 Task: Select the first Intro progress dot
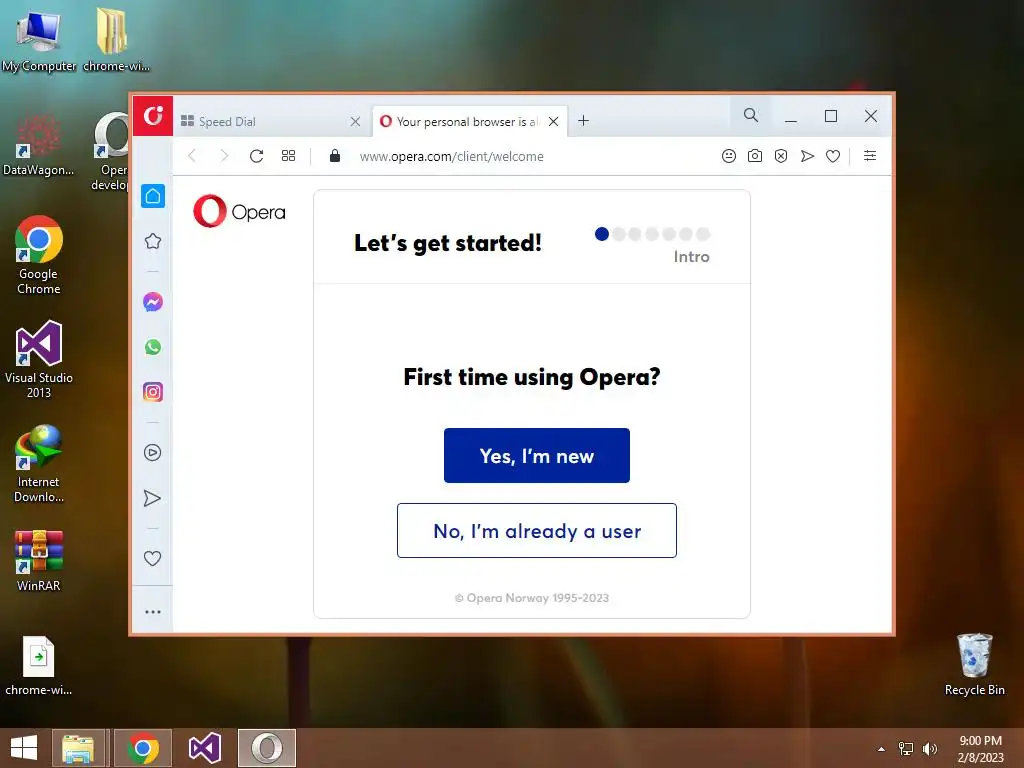tap(602, 234)
